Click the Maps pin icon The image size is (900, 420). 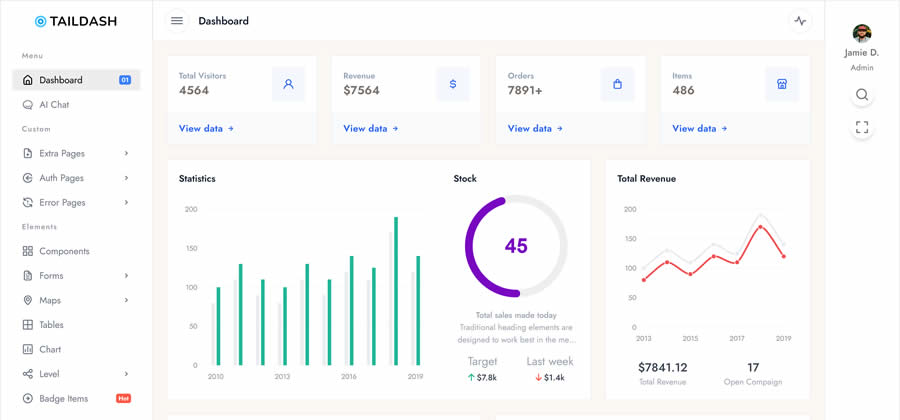click(x=28, y=301)
